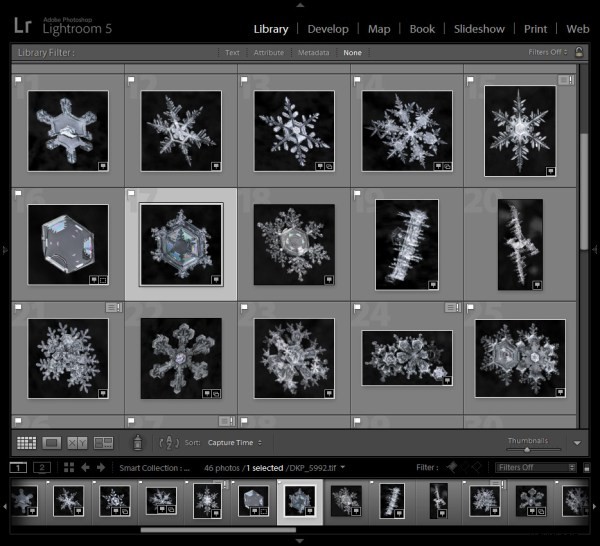Screen dimensions: 600x546
Task: Collapse the top module panel with the triangle
Action: coord(300,5)
